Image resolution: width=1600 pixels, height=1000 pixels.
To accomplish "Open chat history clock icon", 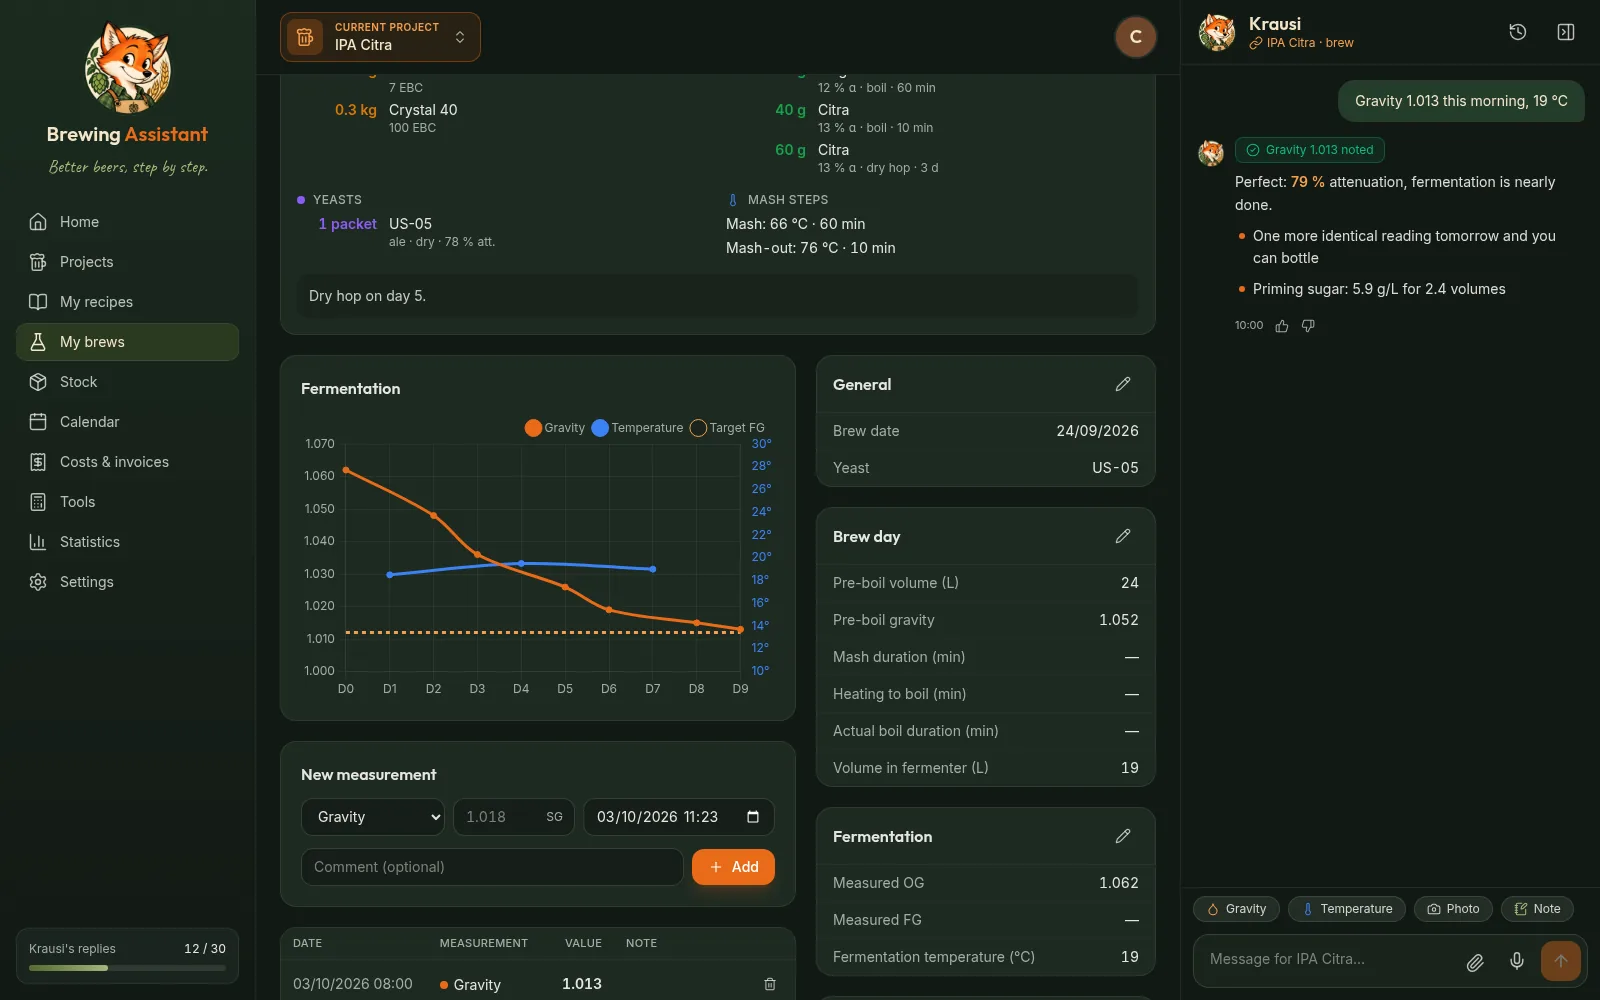I will 1517,32.
